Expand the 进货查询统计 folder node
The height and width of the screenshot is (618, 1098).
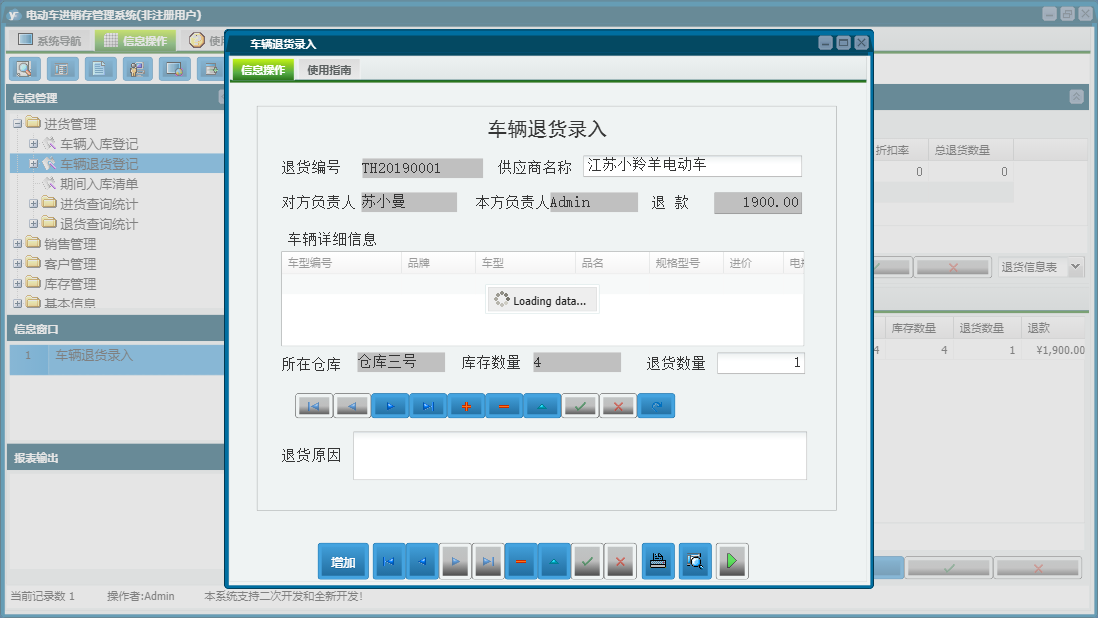34,204
